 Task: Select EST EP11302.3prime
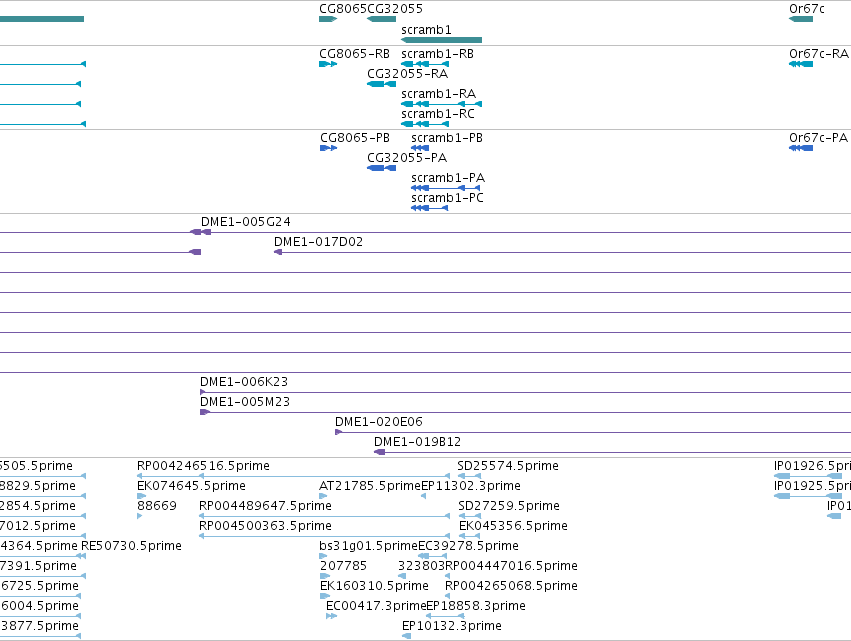coord(471,486)
